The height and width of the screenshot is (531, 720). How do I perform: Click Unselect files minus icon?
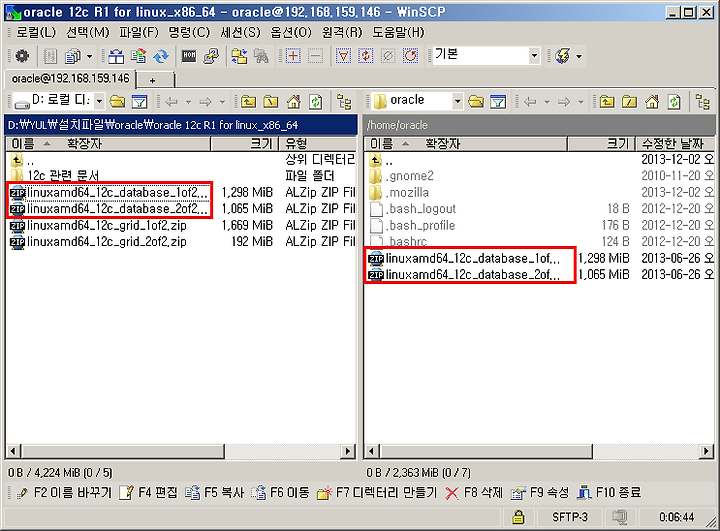click(x=315, y=56)
